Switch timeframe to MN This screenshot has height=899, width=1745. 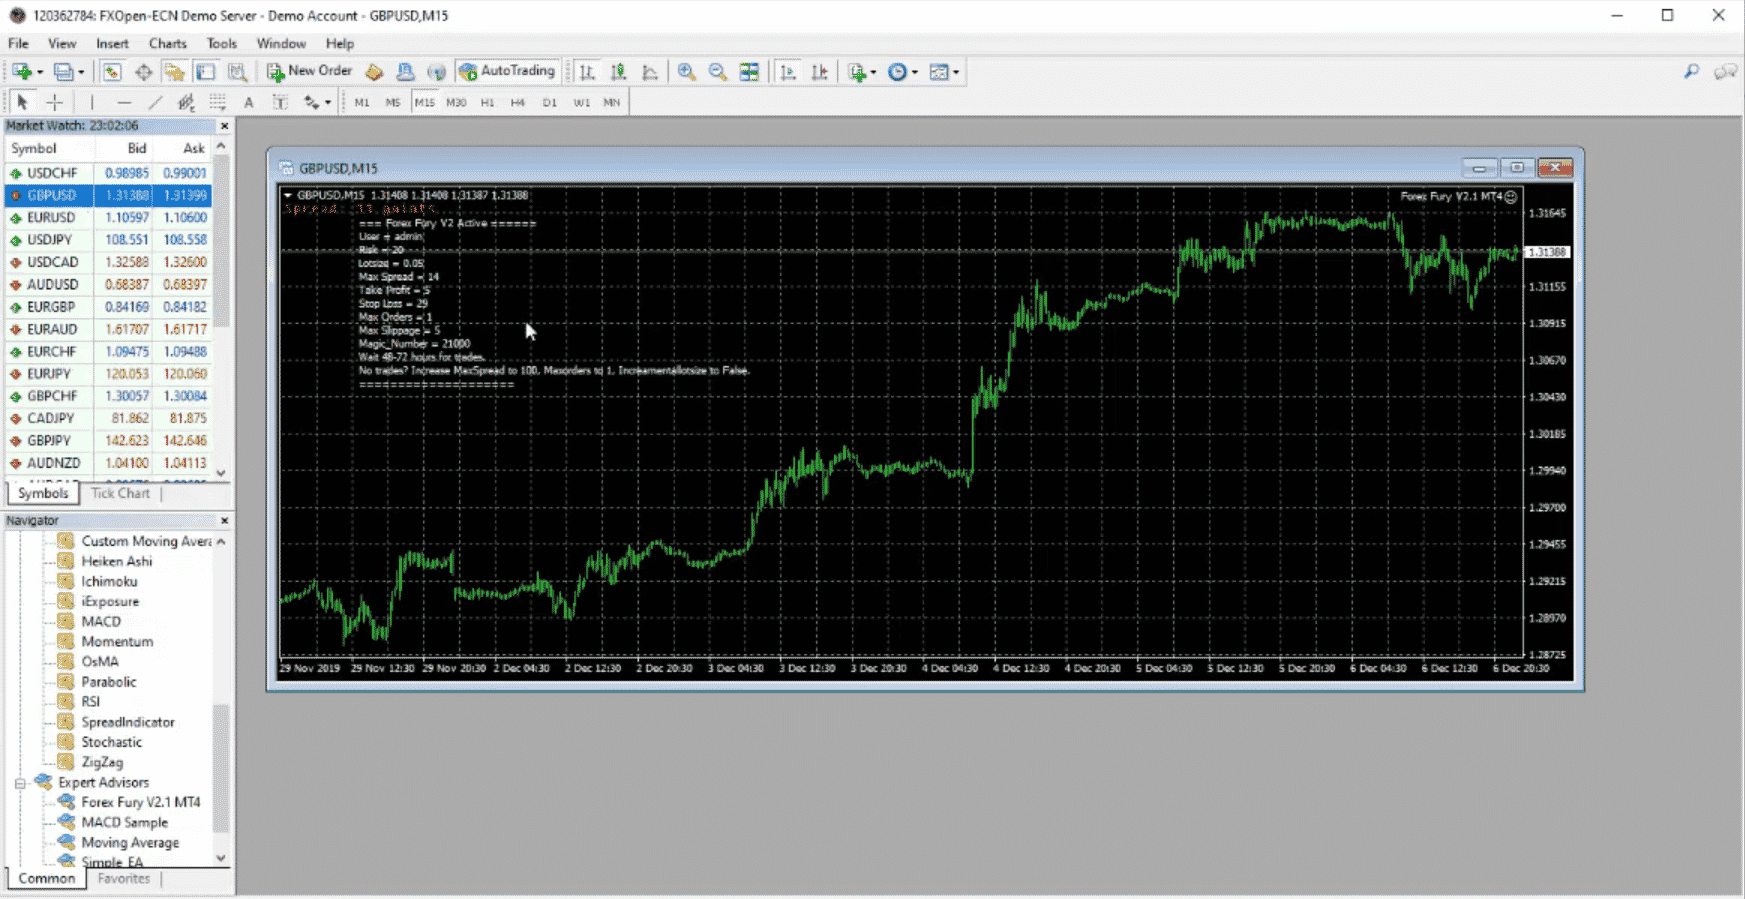(x=611, y=102)
